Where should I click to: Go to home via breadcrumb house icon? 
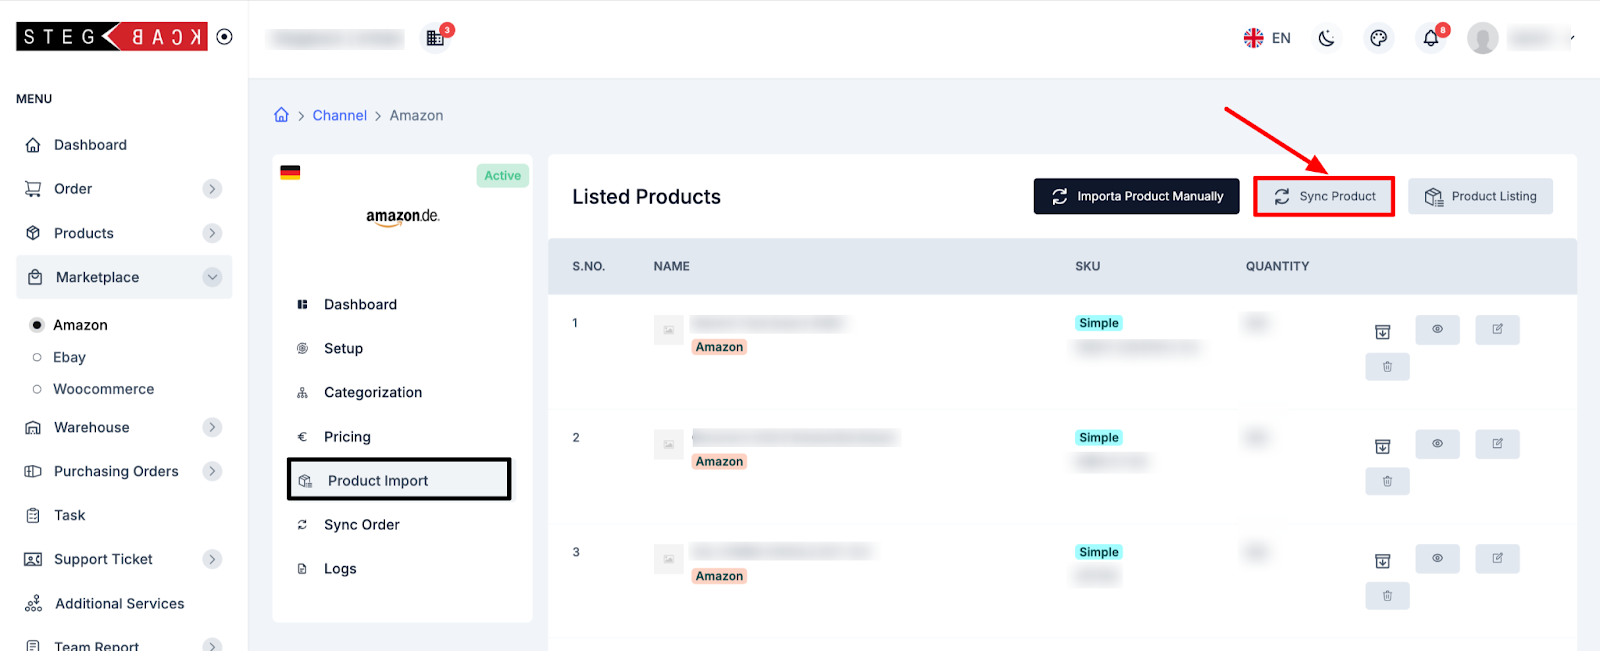(x=281, y=115)
